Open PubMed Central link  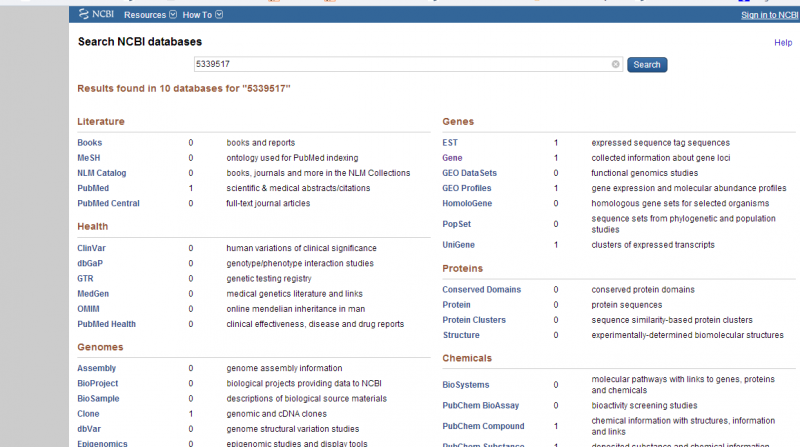(x=108, y=203)
